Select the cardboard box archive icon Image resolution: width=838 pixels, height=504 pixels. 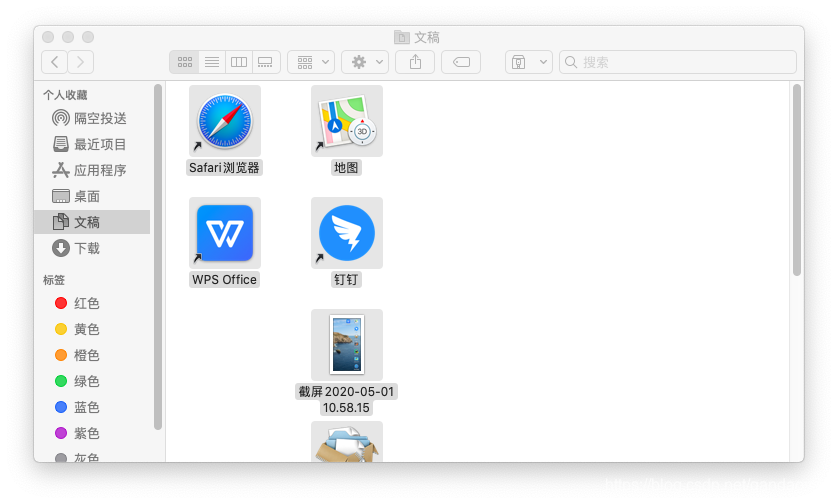(347, 443)
